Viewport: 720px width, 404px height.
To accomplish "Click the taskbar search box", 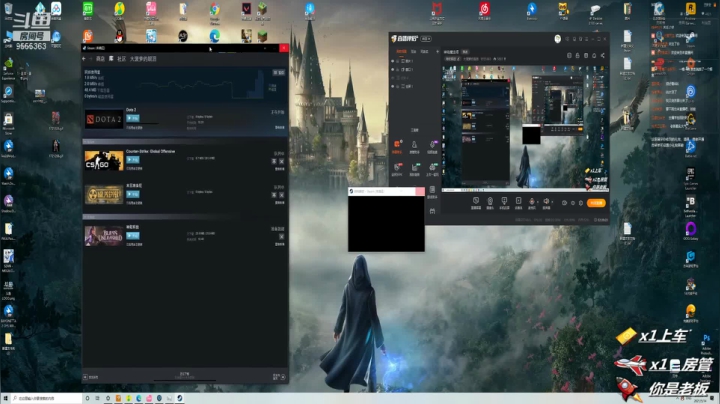I will (47, 398).
